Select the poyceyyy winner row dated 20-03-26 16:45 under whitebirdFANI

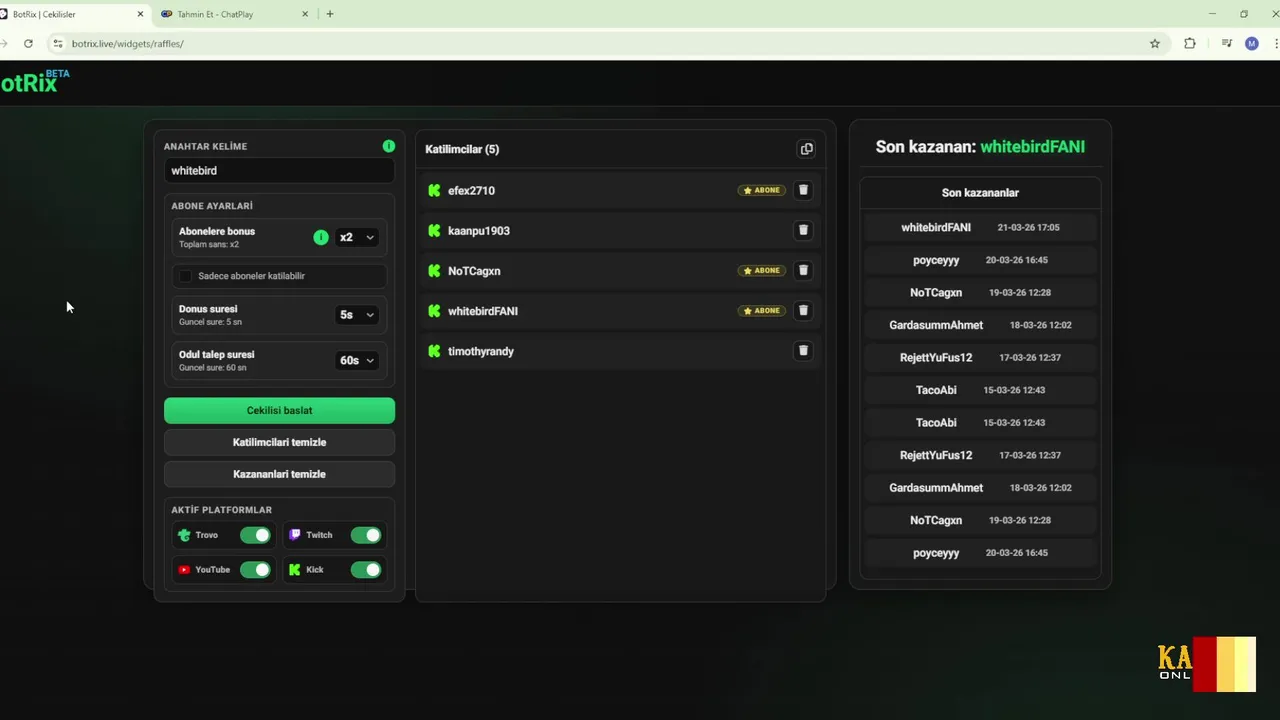tap(980, 260)
